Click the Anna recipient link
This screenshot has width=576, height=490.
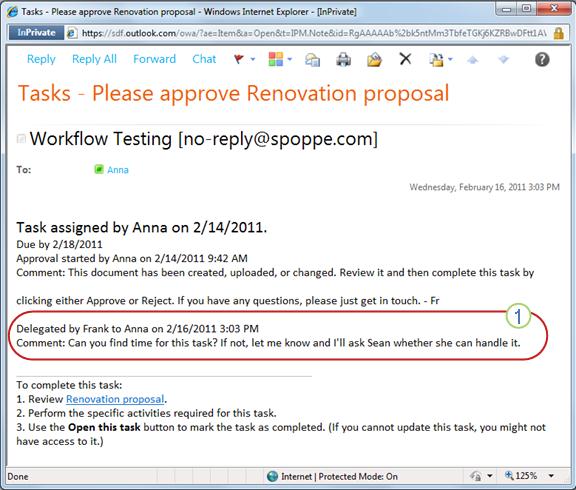(x=118, y=170)
